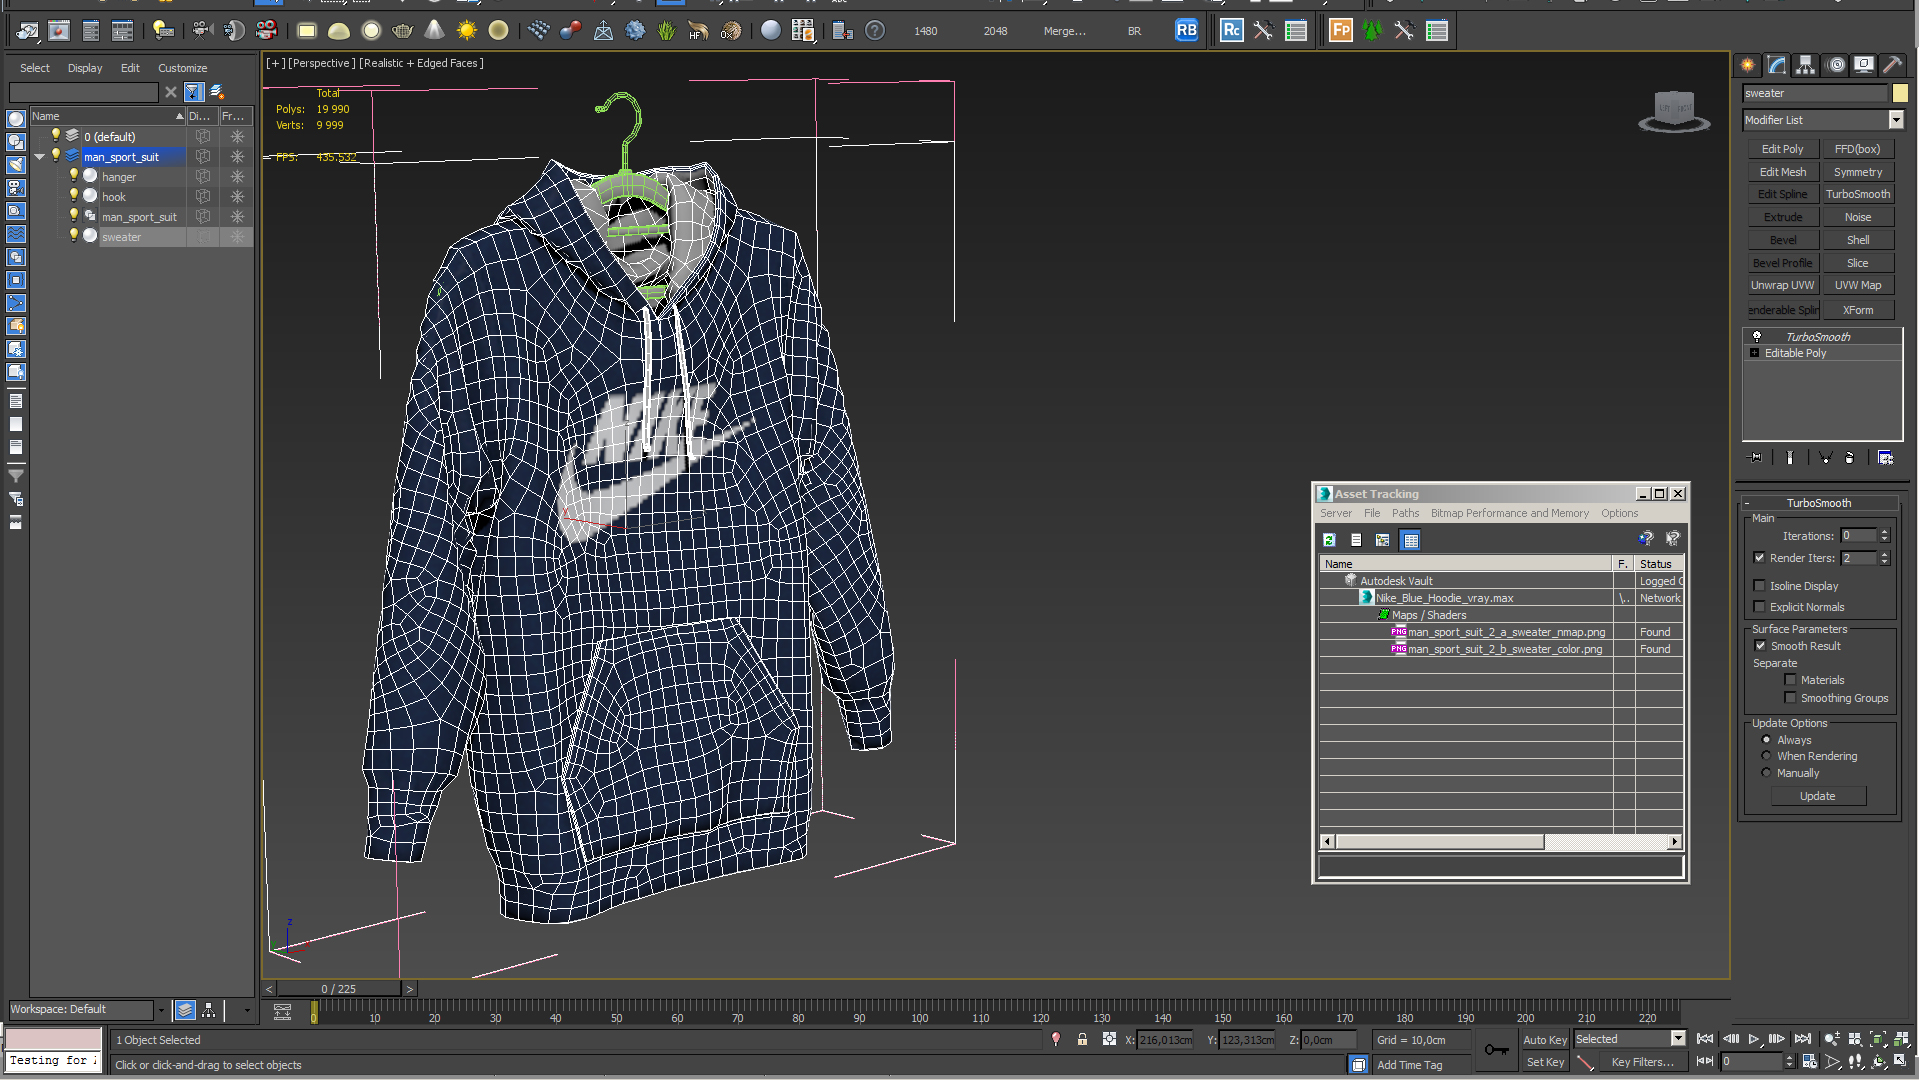Open the Utilities hammer panel tab
The height and width of the screenshot is (1080, 1920).
1893,65
